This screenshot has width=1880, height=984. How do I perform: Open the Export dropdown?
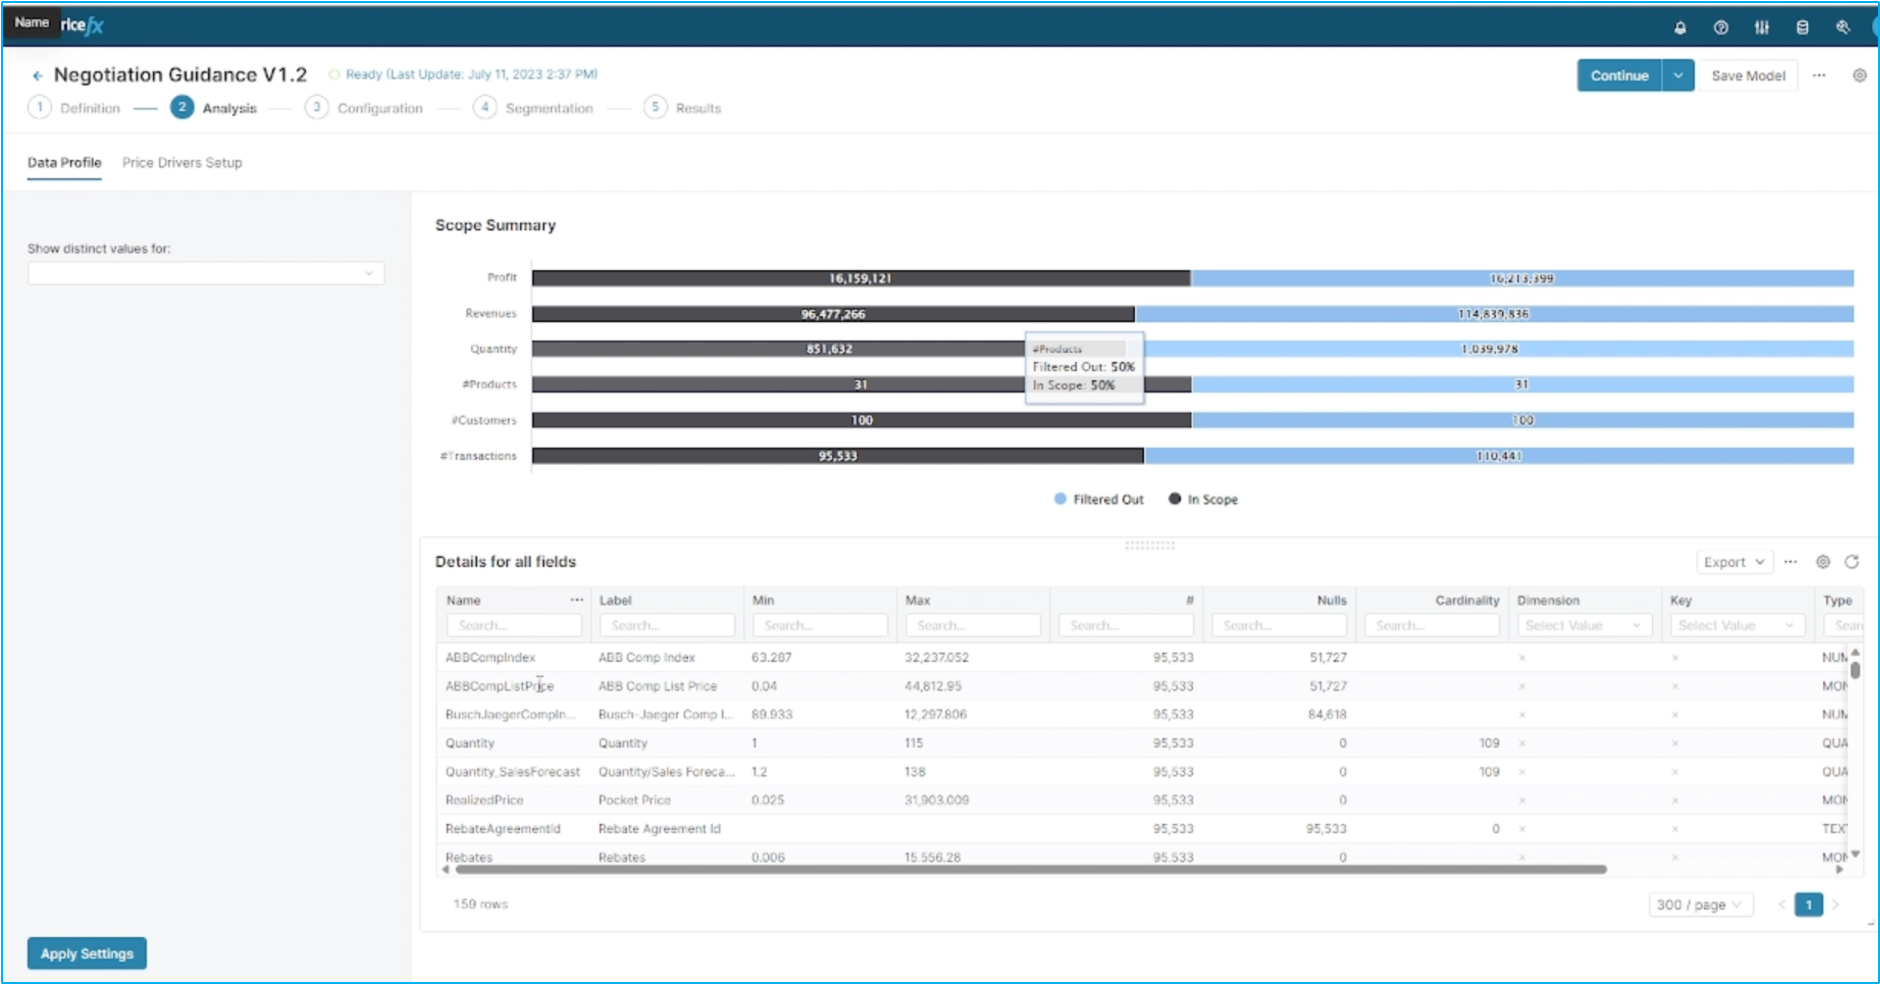coord(1733,562)
